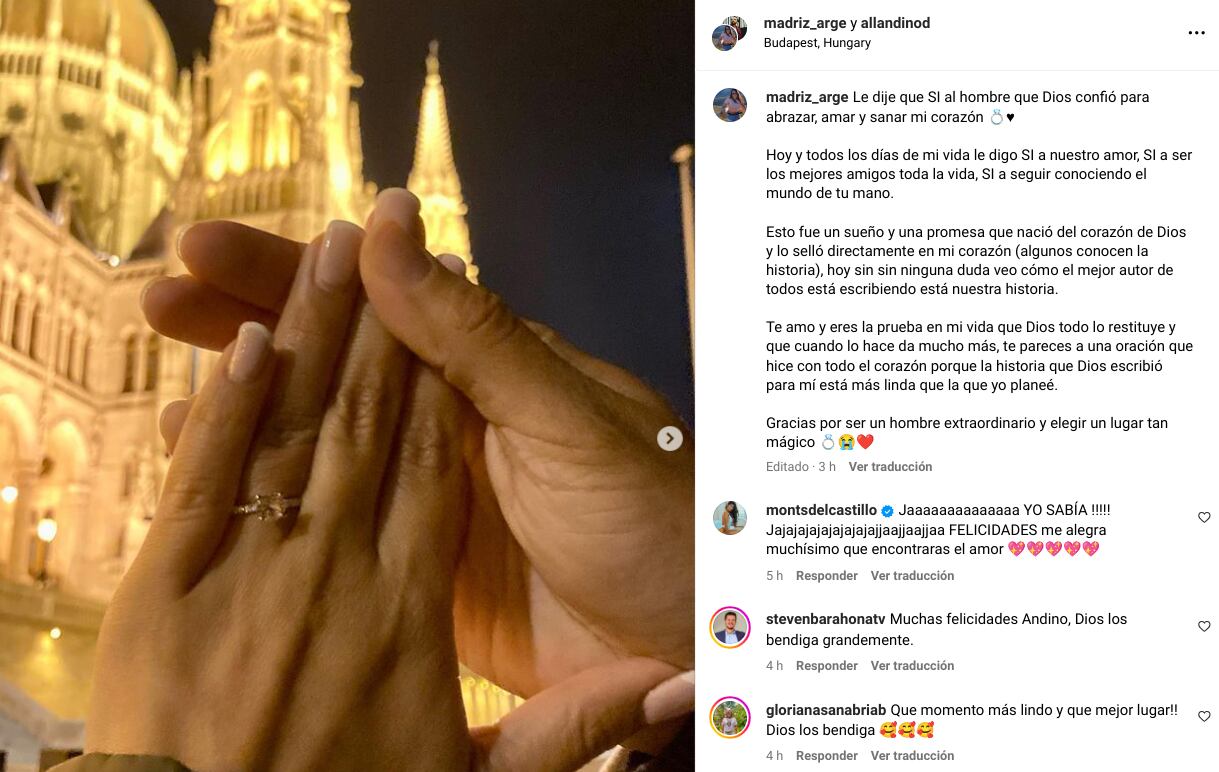Open madriz_arge's avatar beside the caption
The height and width of the screenshot is (772, 1219).
[x=730, y=105]
